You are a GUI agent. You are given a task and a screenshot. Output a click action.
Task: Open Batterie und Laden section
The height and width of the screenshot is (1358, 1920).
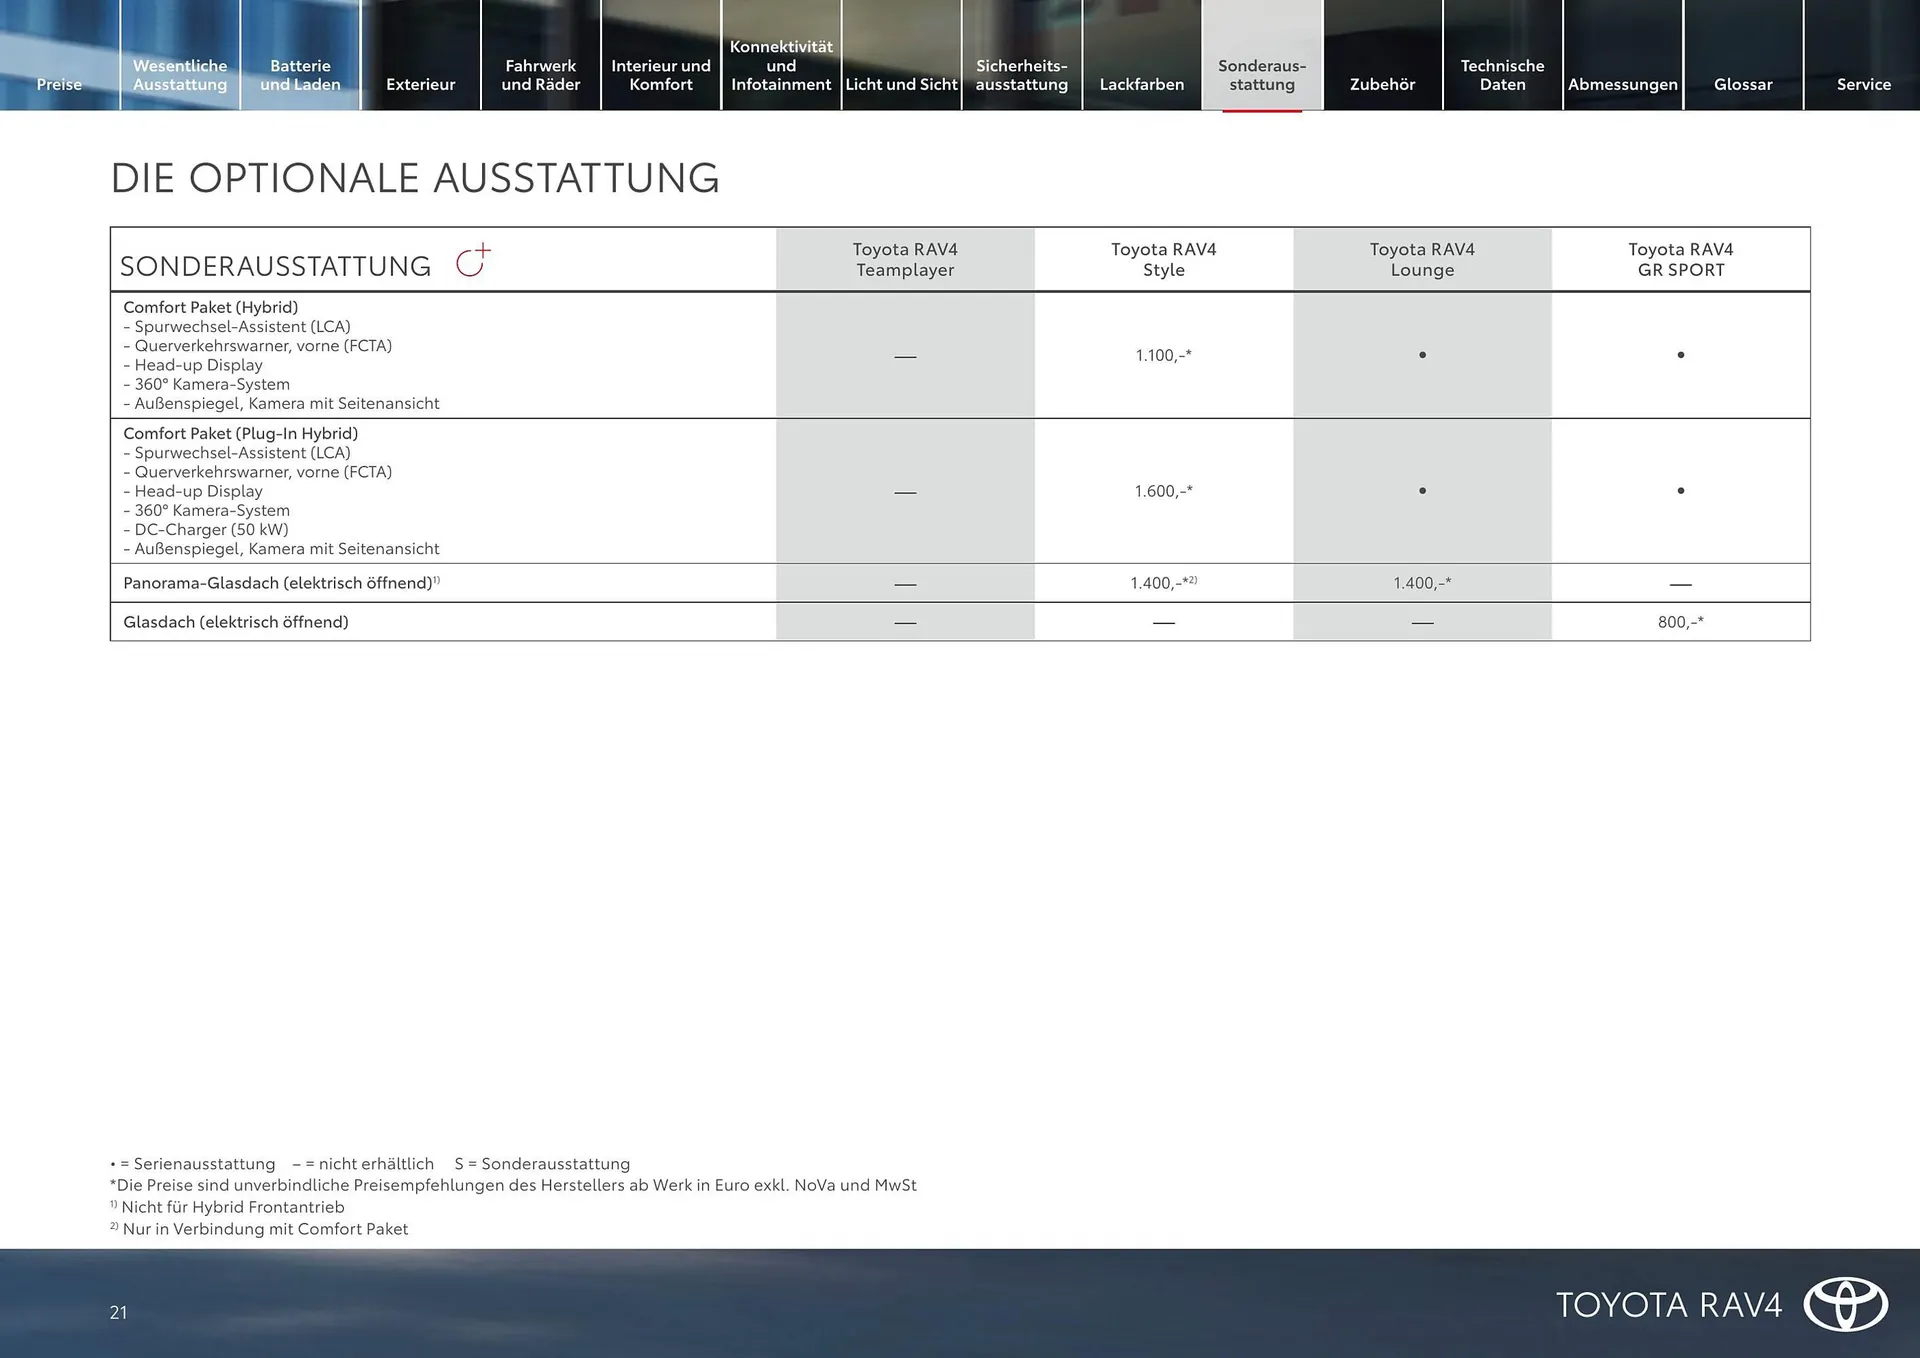300,74
